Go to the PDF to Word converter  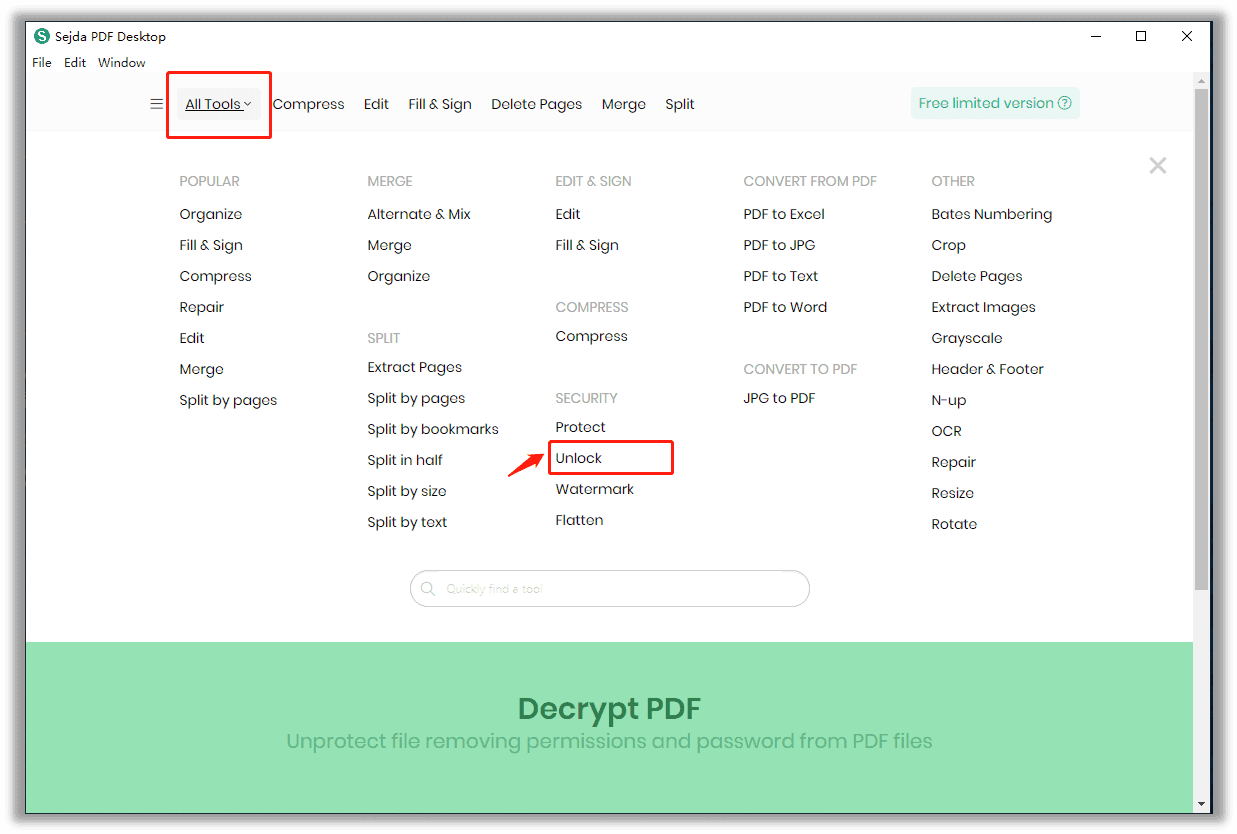[x=786, y=307]
